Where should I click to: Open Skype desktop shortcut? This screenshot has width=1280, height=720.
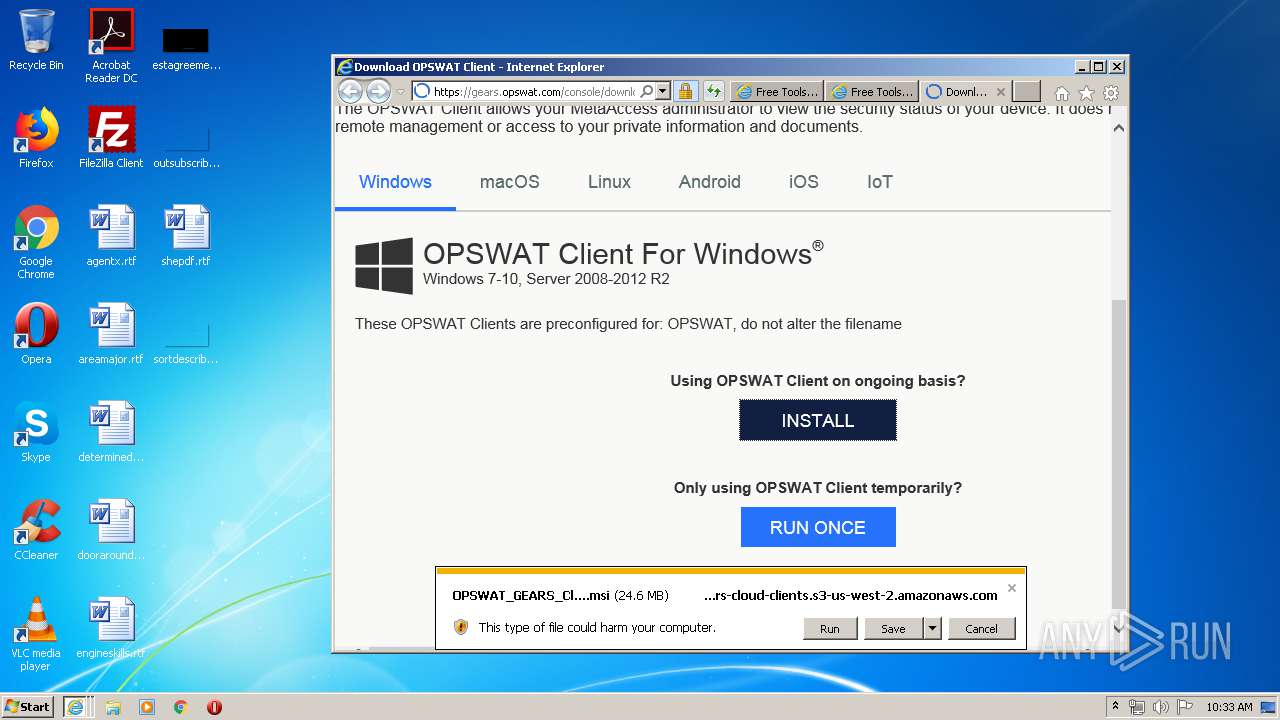click(36, 432)
